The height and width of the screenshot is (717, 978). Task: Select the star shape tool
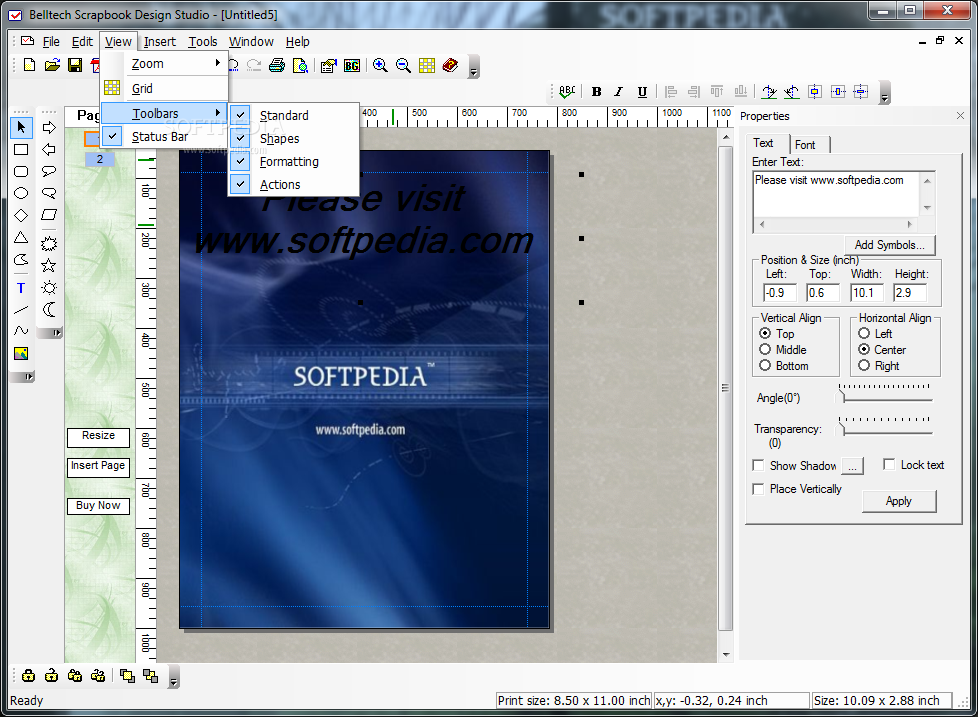click(49, 266)
